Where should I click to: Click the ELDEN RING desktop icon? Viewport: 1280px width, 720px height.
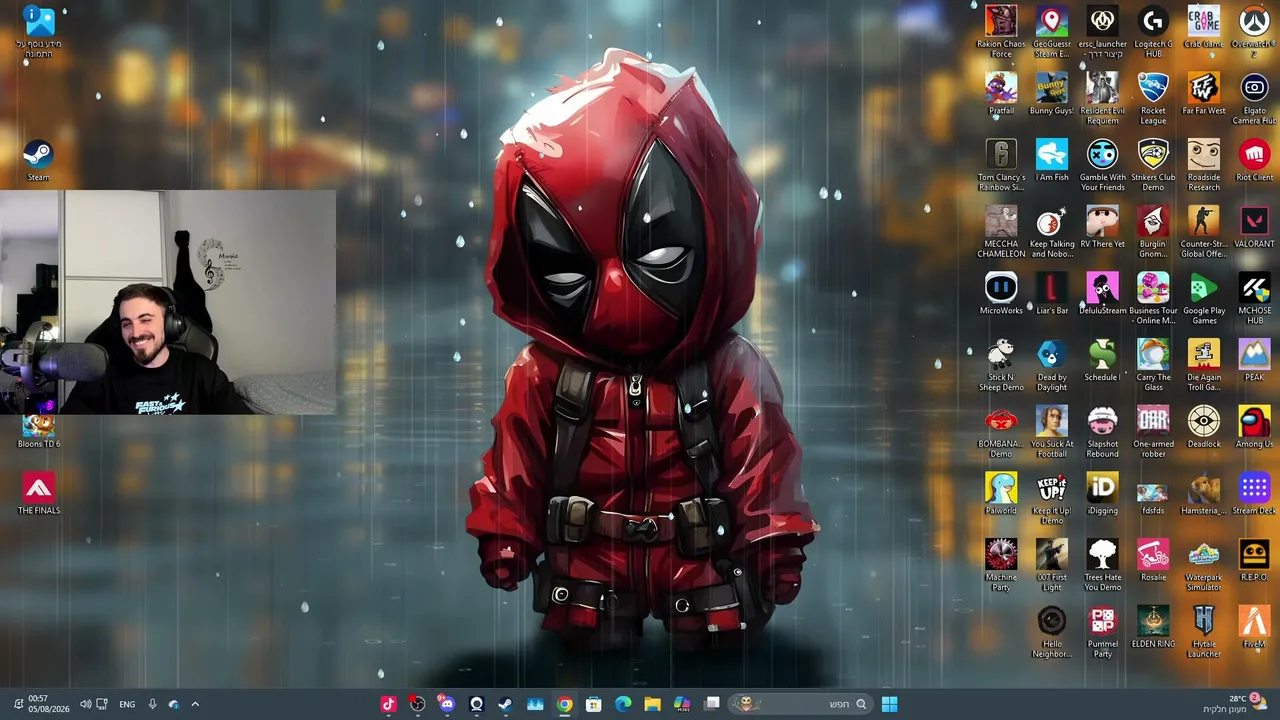coord(1153,627)
